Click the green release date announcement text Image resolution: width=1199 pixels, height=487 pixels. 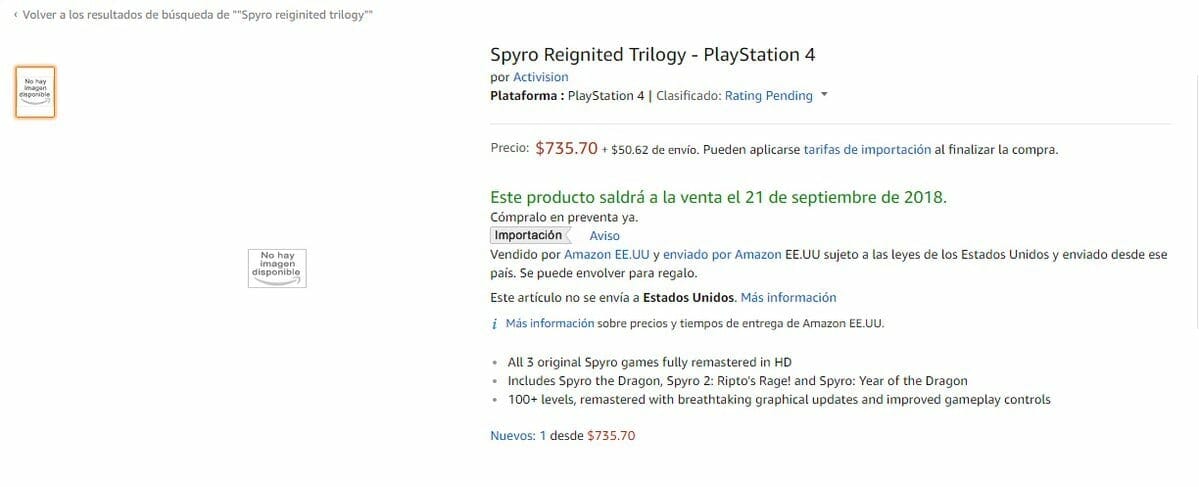(718, 197)
